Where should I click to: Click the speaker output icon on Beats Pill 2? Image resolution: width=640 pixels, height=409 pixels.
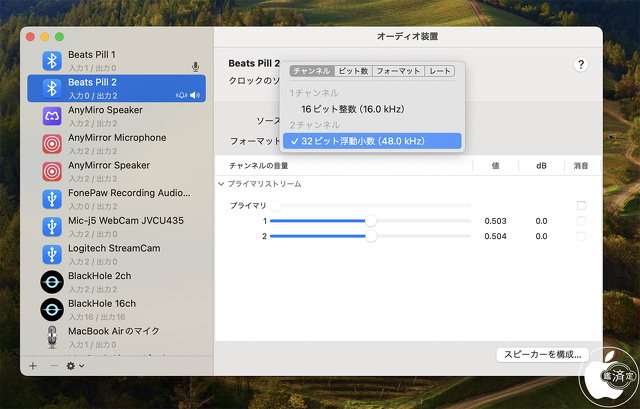(x=195, y=95)
